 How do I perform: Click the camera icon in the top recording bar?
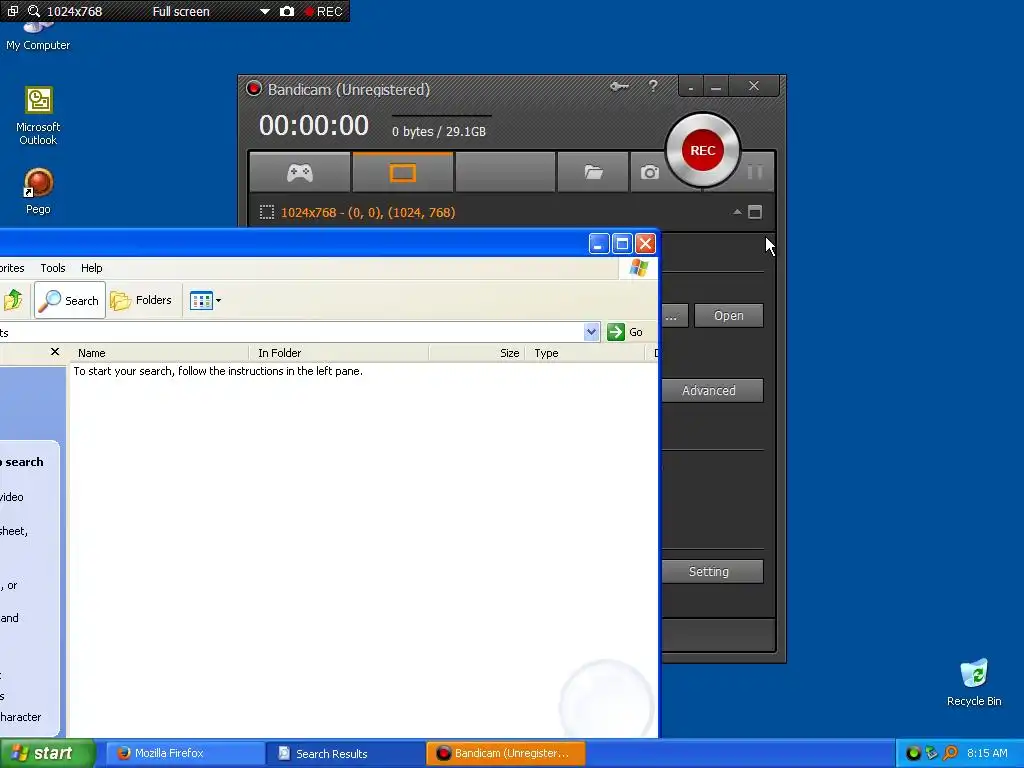pos(287,11)
